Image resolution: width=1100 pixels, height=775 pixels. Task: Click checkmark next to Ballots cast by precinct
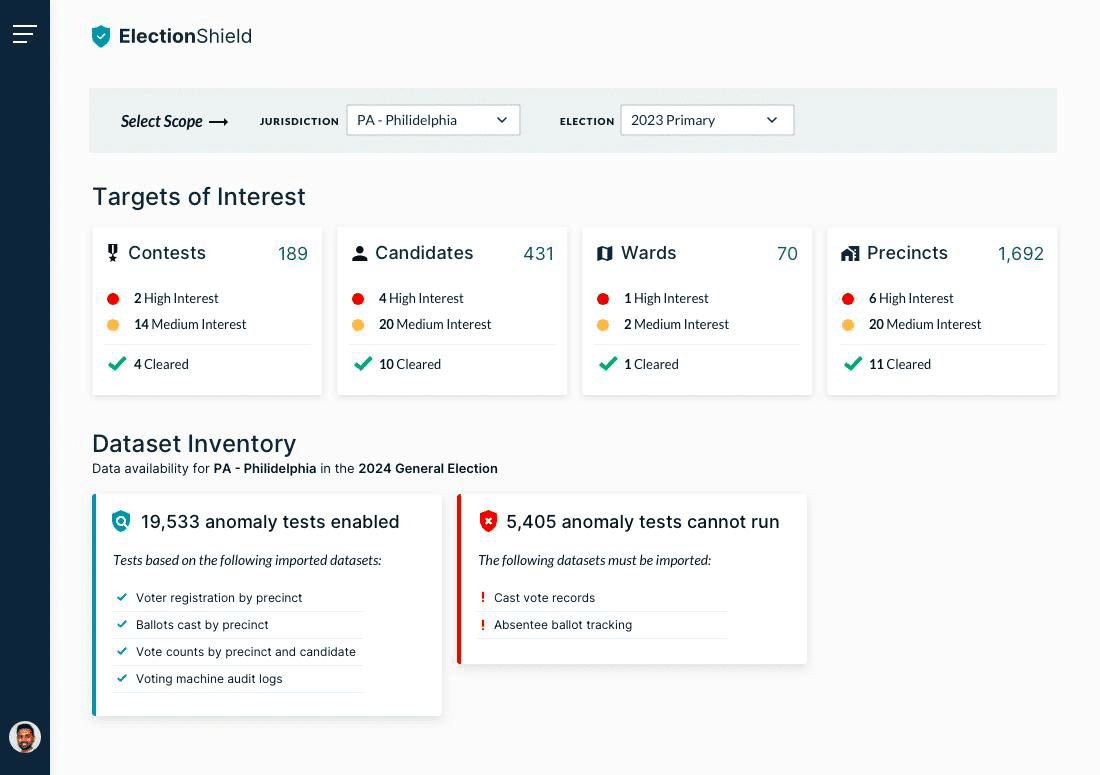pyautogui.click(x=122, y=624)
